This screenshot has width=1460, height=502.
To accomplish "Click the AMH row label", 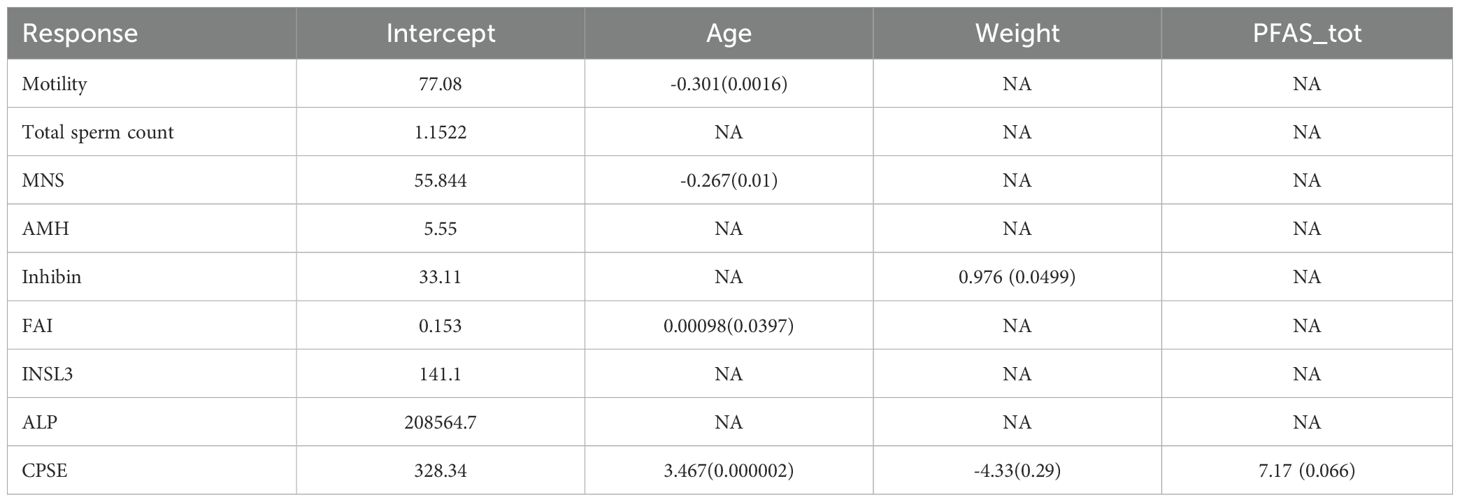I will click(43, 229).
